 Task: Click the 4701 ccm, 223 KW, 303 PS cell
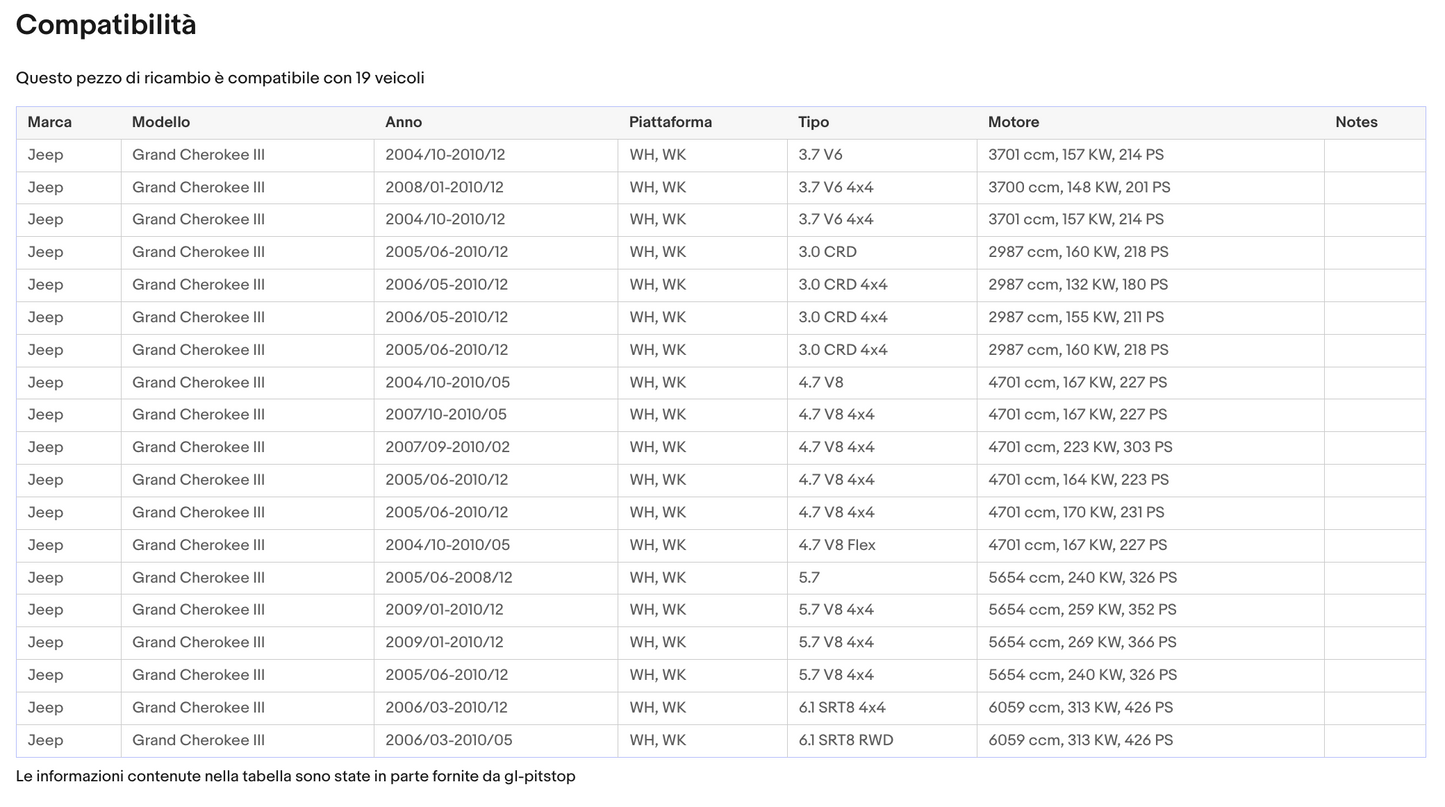(x=1080, y=447)
